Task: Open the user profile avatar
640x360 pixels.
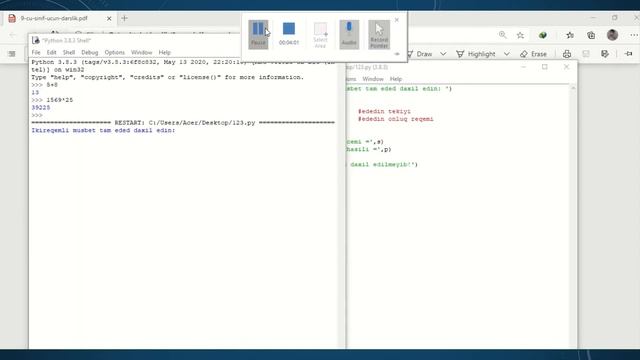Action: pyautogui.click(x=612, y=35)
